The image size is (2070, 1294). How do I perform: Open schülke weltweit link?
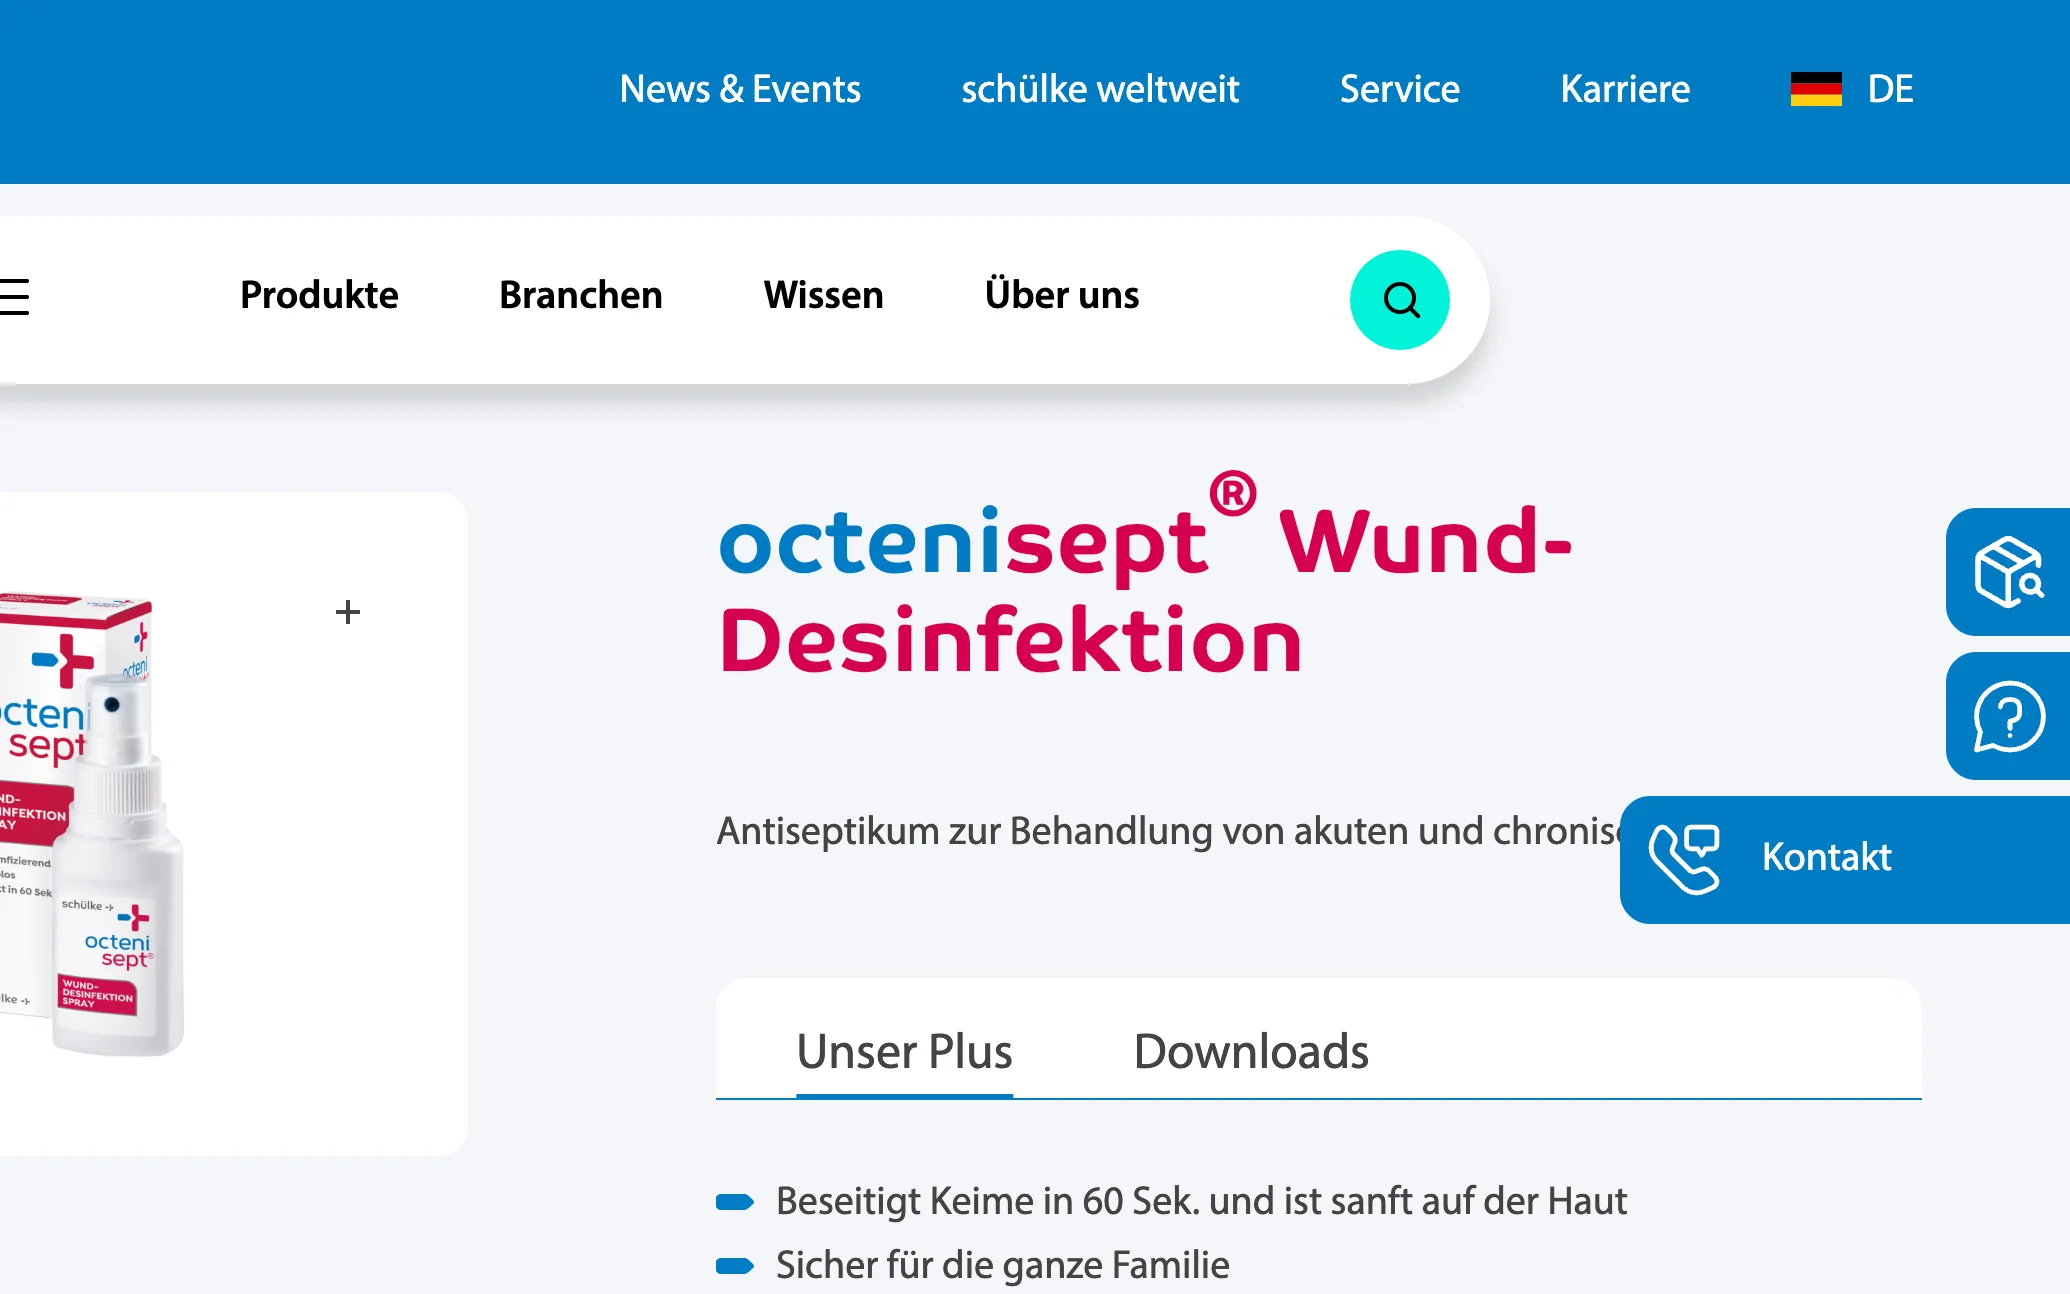point(1100,89)
